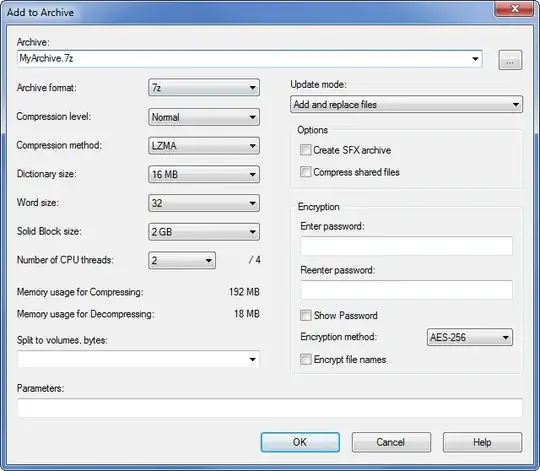Click the 18 MB decompressing memory value

247,314
